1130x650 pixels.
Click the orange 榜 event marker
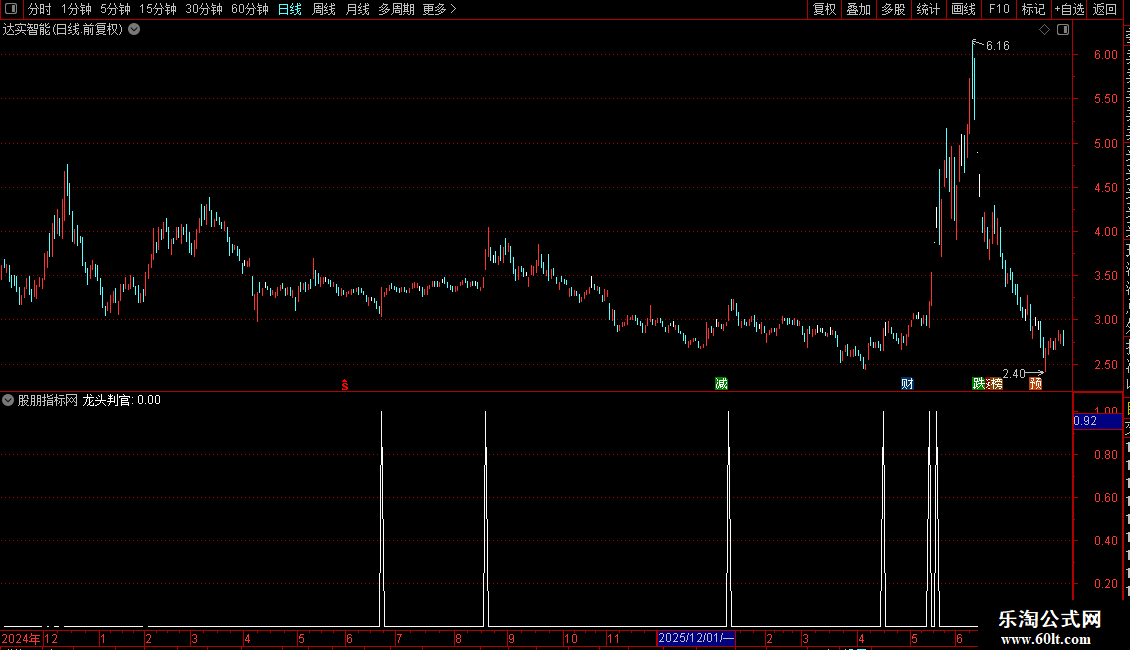pyautogui.click(x=995, y=383)
